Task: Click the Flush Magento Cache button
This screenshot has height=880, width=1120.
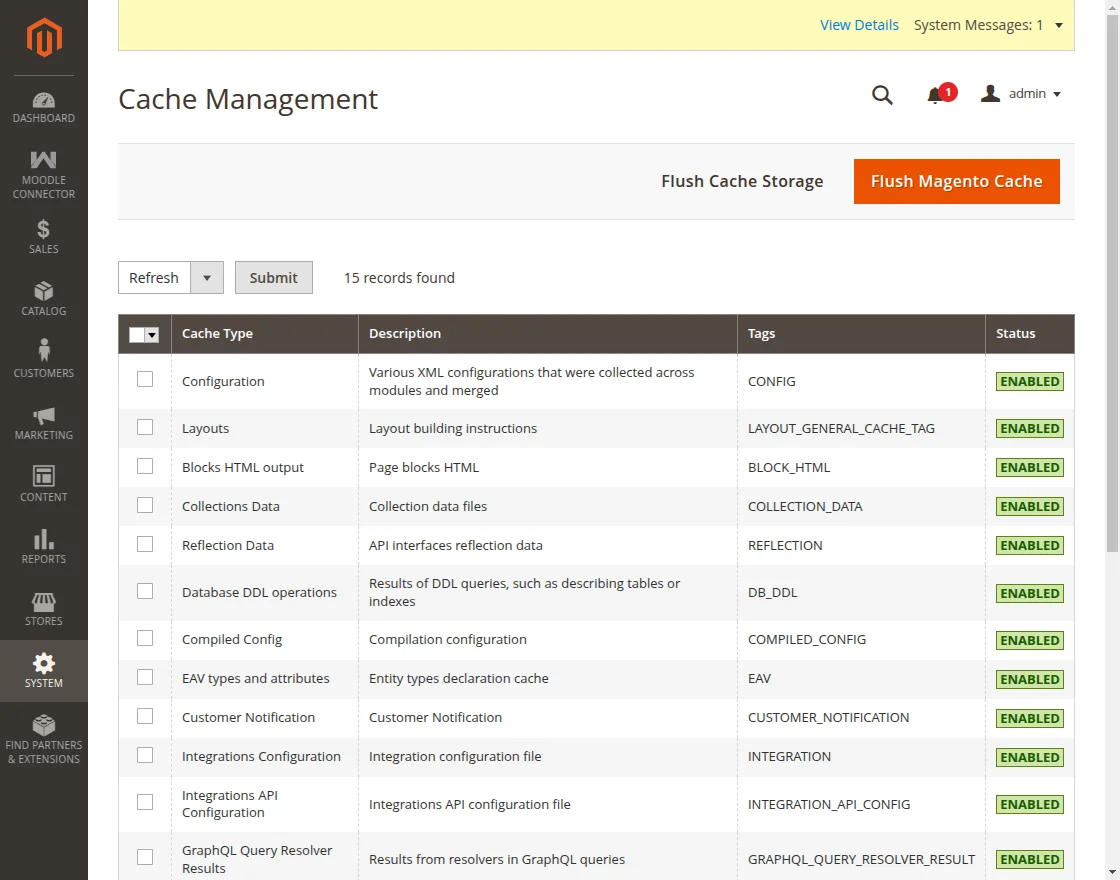Action: point(956,181)
